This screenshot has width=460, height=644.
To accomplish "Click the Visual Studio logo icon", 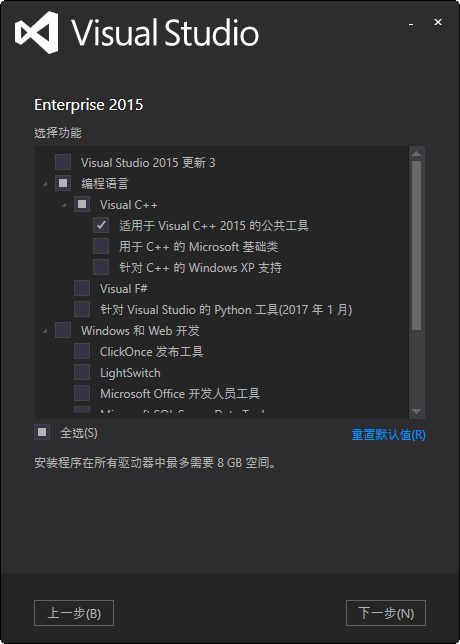I will click(x=37, y=32).
